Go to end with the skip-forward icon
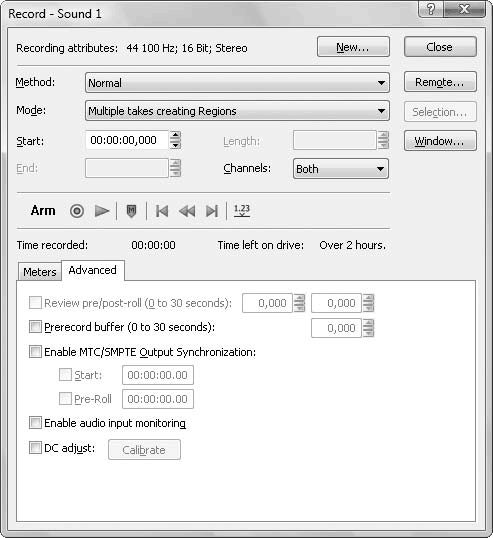The height and width of the screenshot is (538, 493). click(212, 211)
